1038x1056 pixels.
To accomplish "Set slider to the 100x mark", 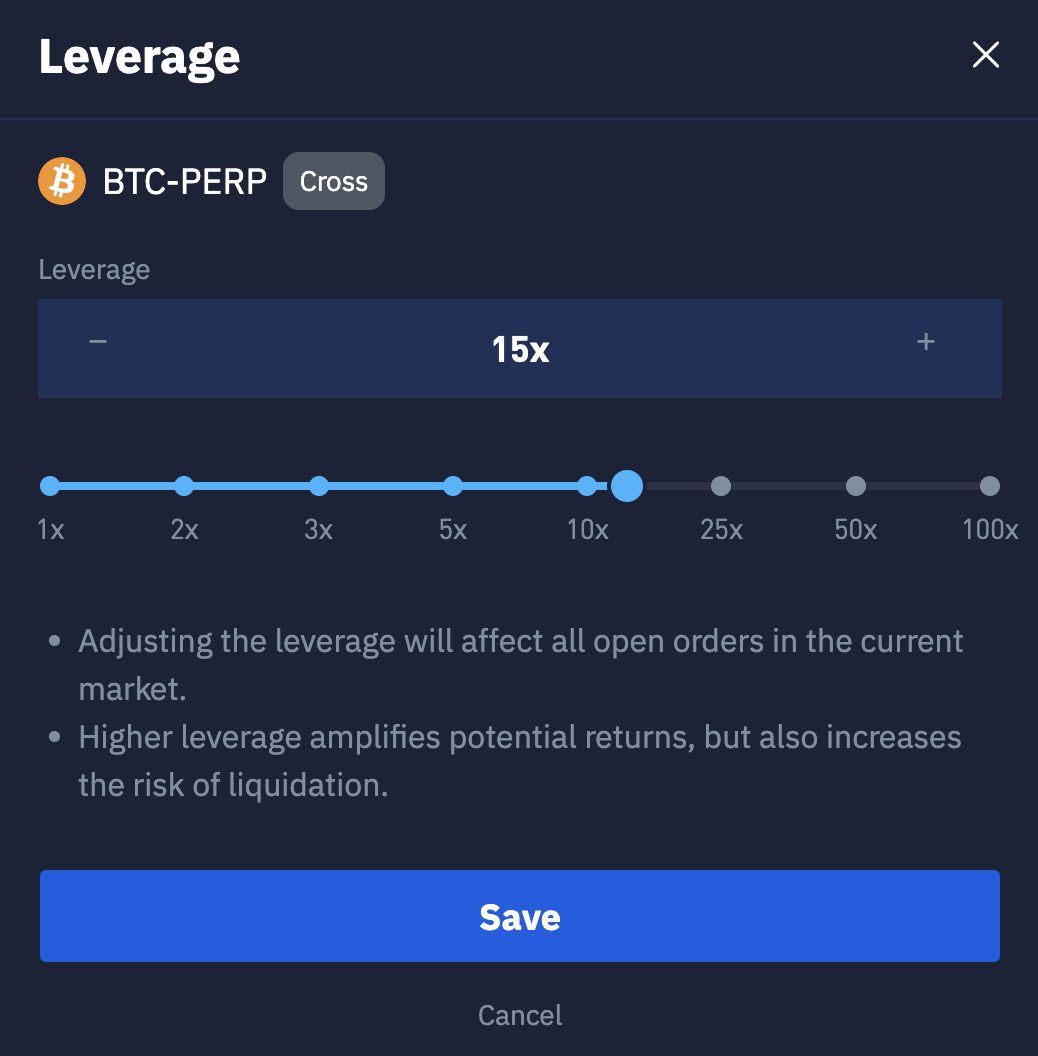I will 990,486.
